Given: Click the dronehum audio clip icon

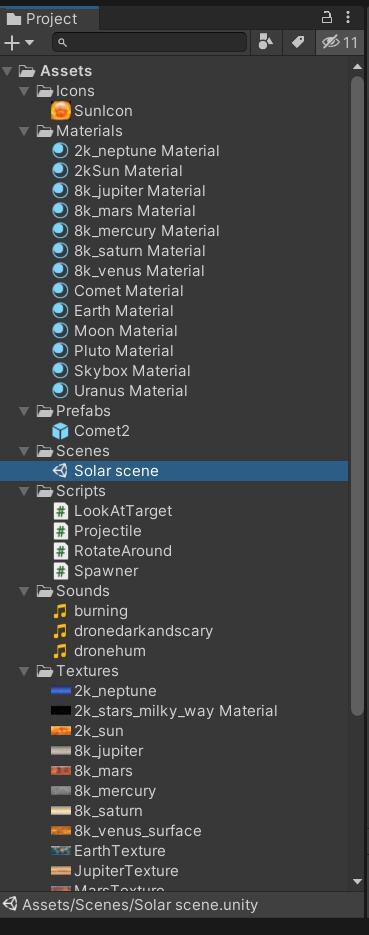Looking at the screenshot, I should 60,651.
